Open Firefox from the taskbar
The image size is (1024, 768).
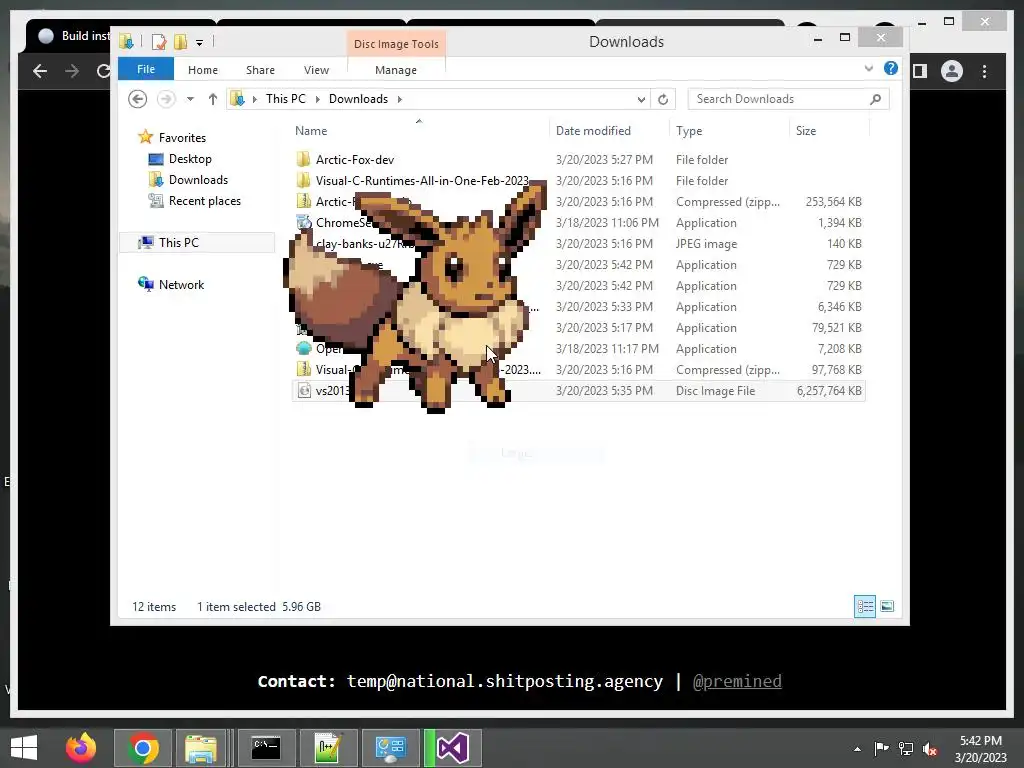click(81, 748)
